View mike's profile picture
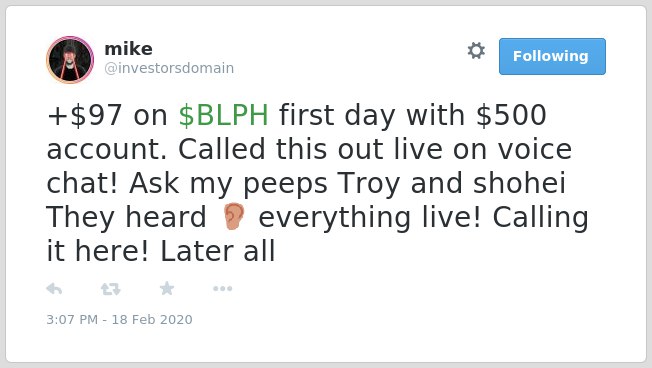Image resolution: width=652 pixels, height=368 pixels. pos(70,60)
